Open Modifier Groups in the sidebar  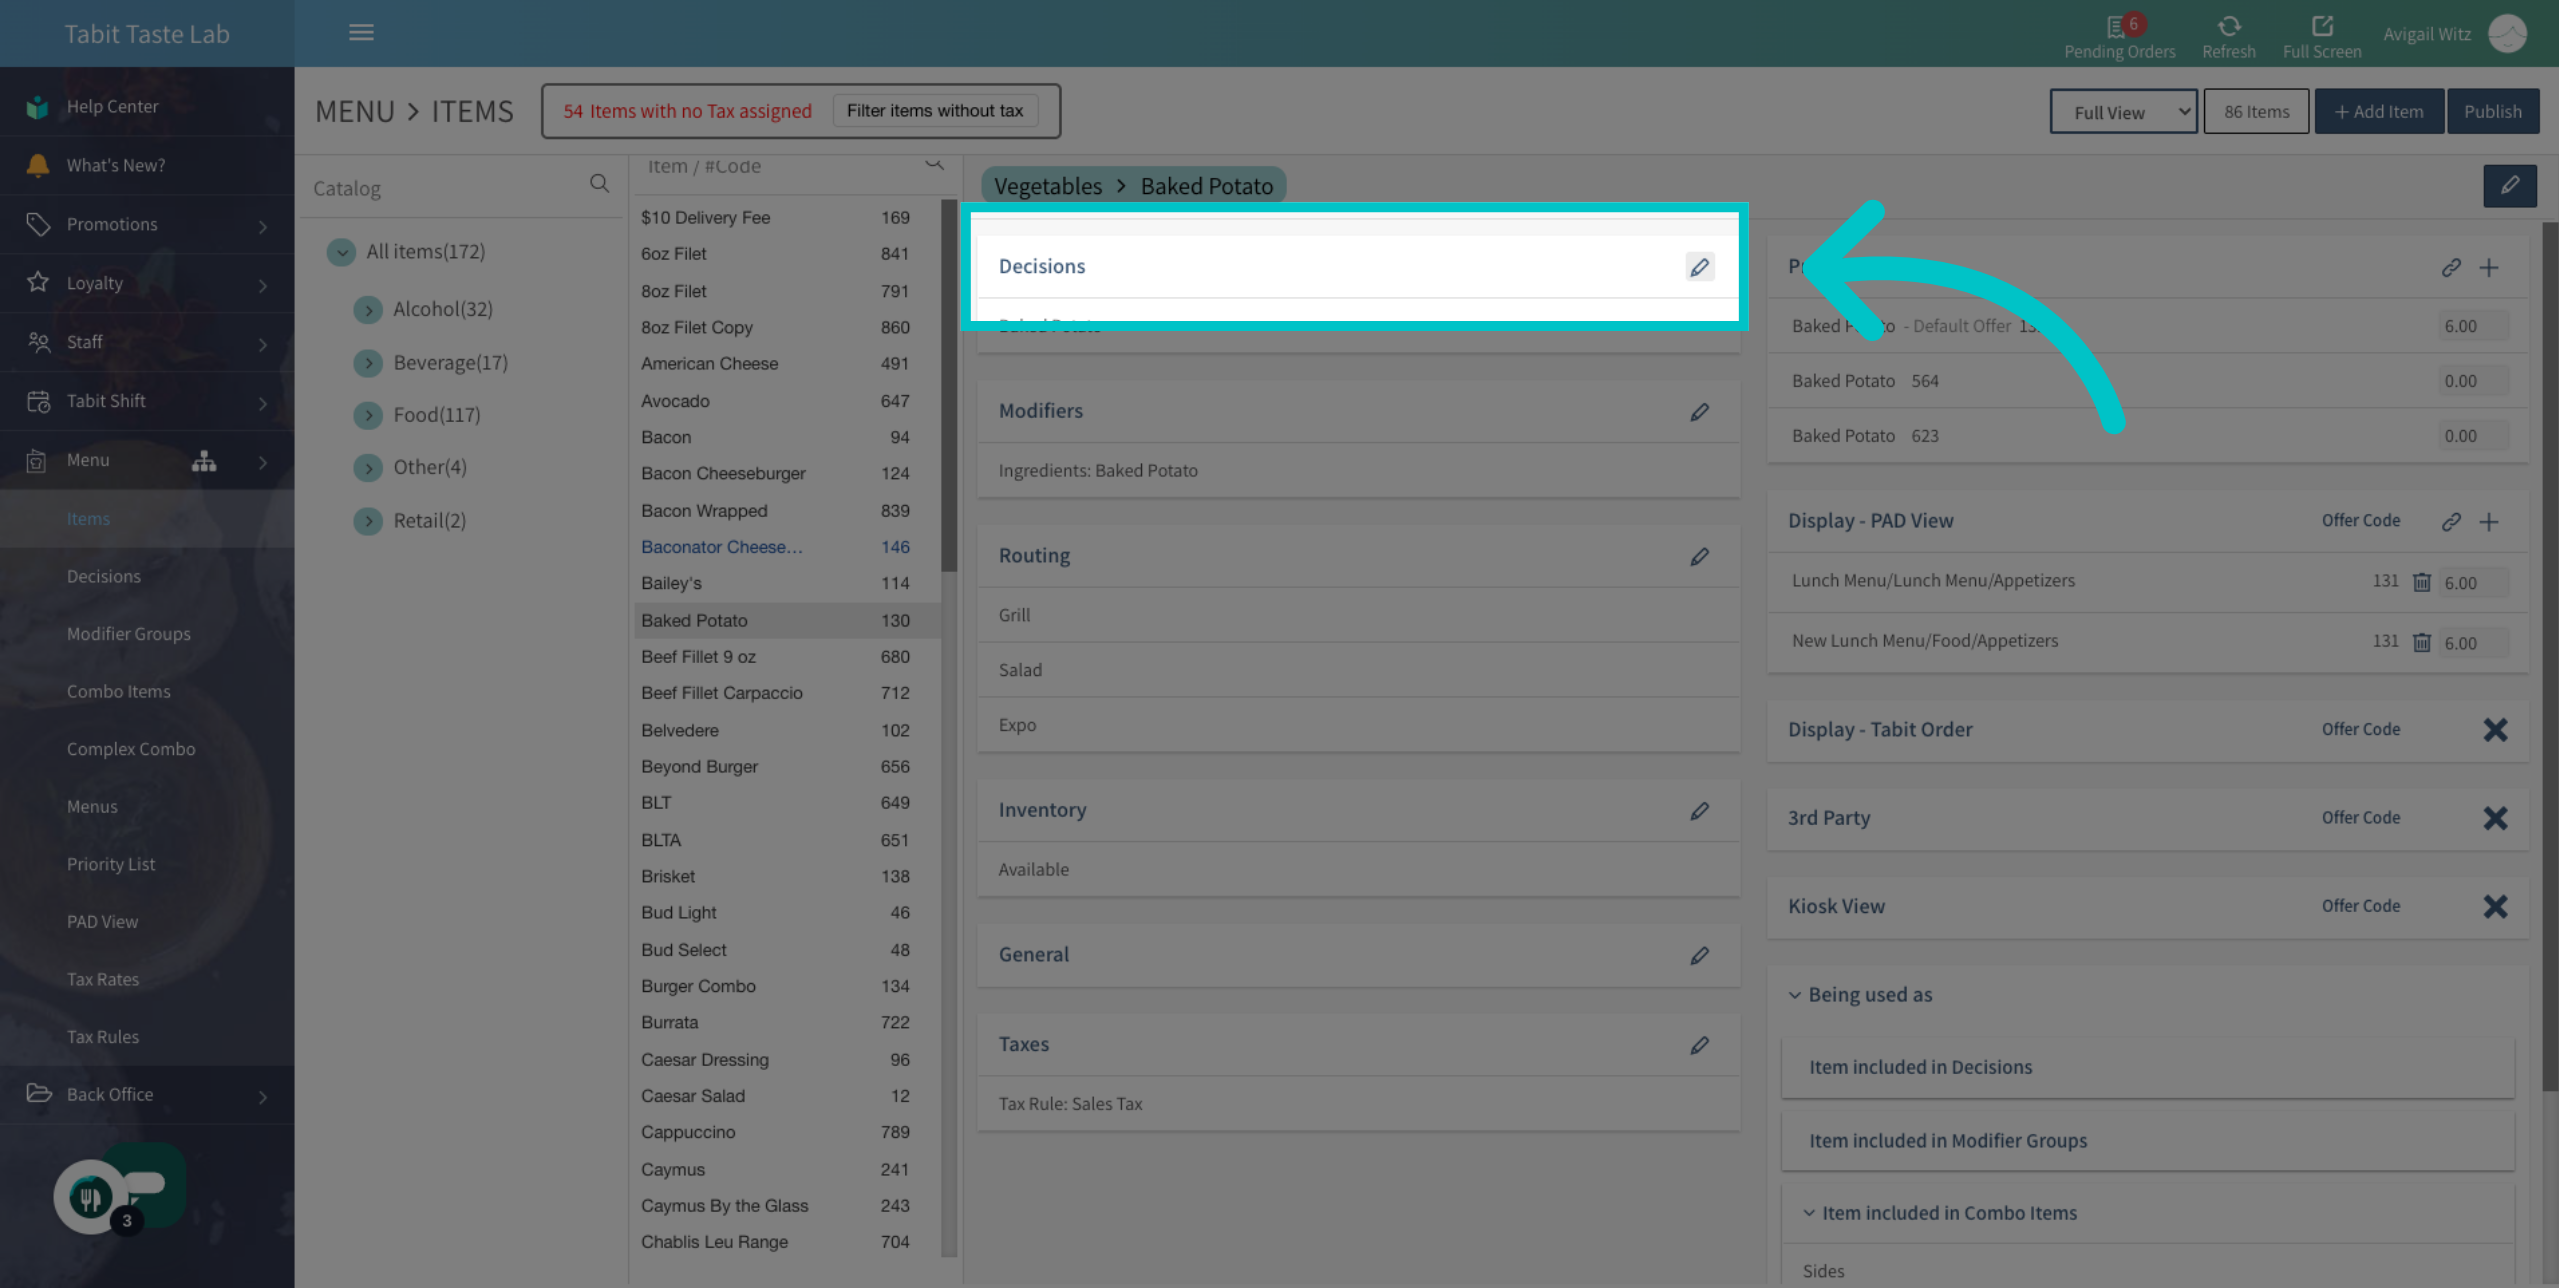pos(128,634)
